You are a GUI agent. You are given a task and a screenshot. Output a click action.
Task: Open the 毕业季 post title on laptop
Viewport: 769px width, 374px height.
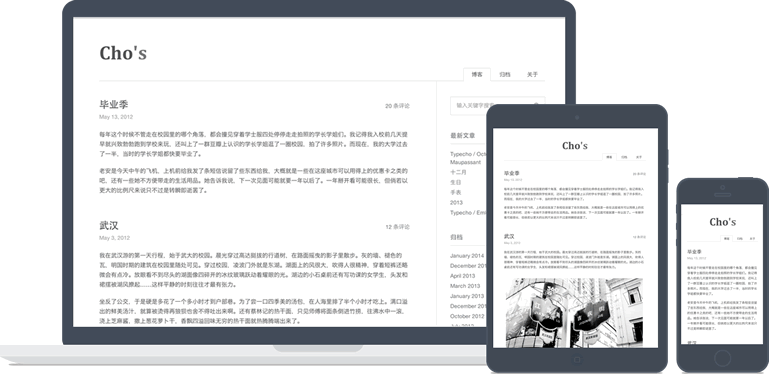coord(114,104)
